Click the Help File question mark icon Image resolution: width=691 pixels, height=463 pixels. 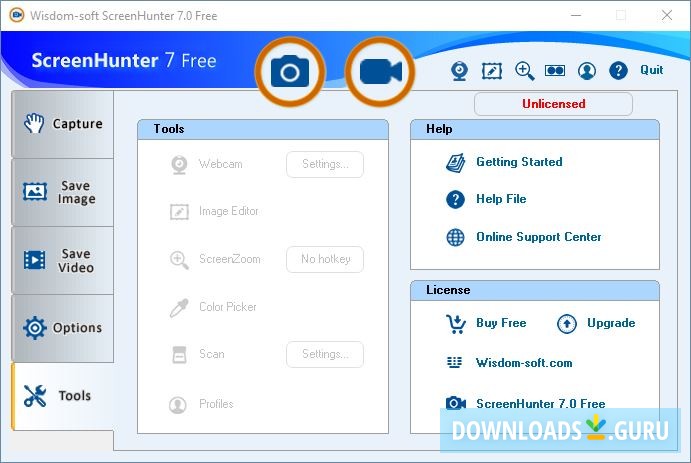[x=455, y=200]
